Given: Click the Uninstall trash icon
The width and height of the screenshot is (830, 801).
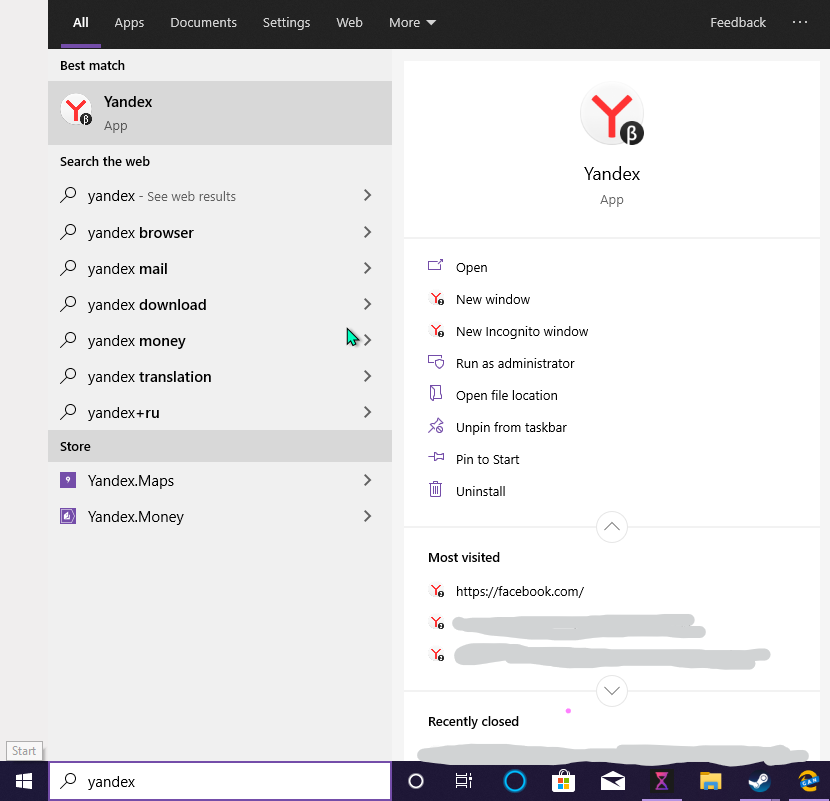Looking at the screenshot, I should (435, 489).
